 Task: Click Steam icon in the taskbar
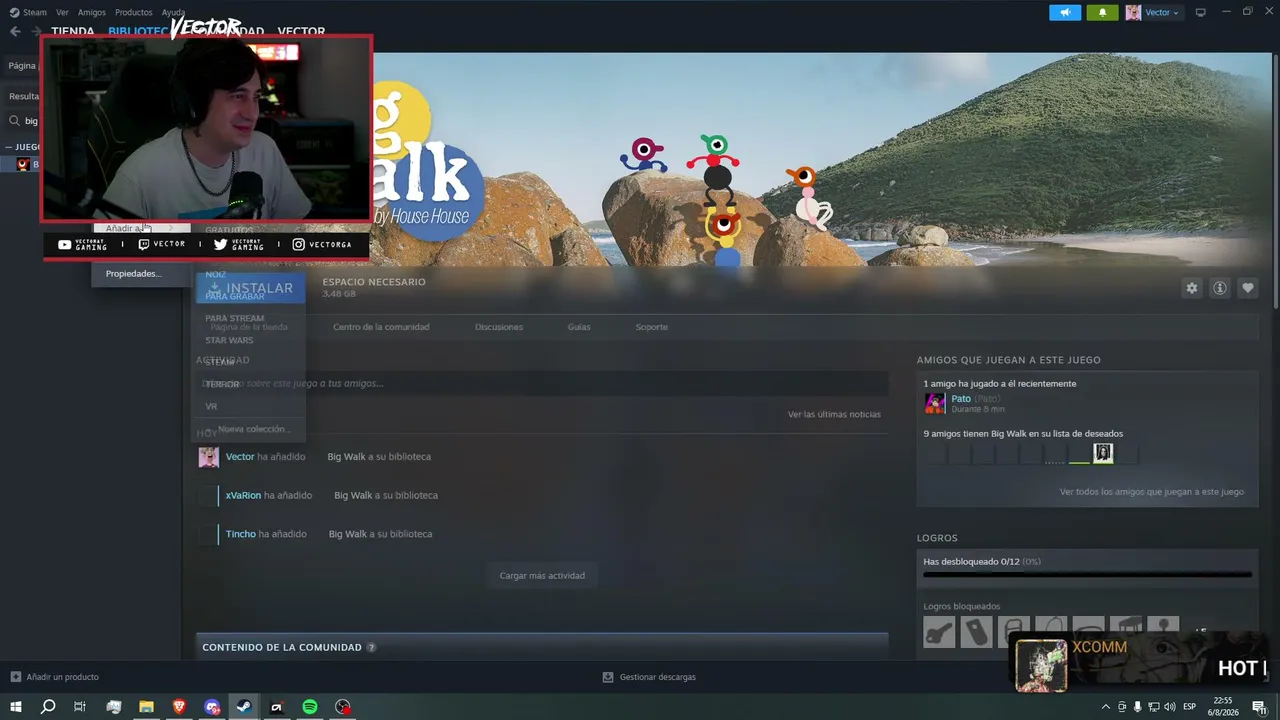point(244,707)
